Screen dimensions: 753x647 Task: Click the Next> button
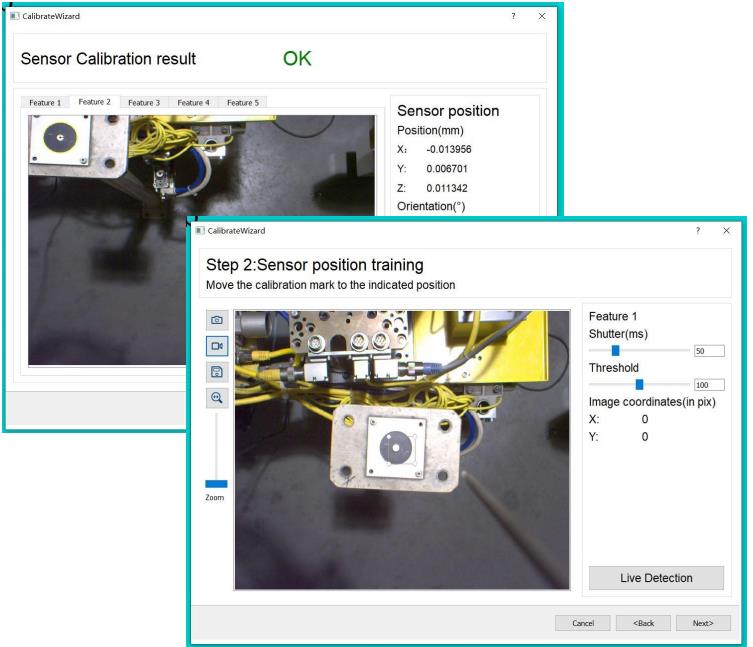pos(703,623)
